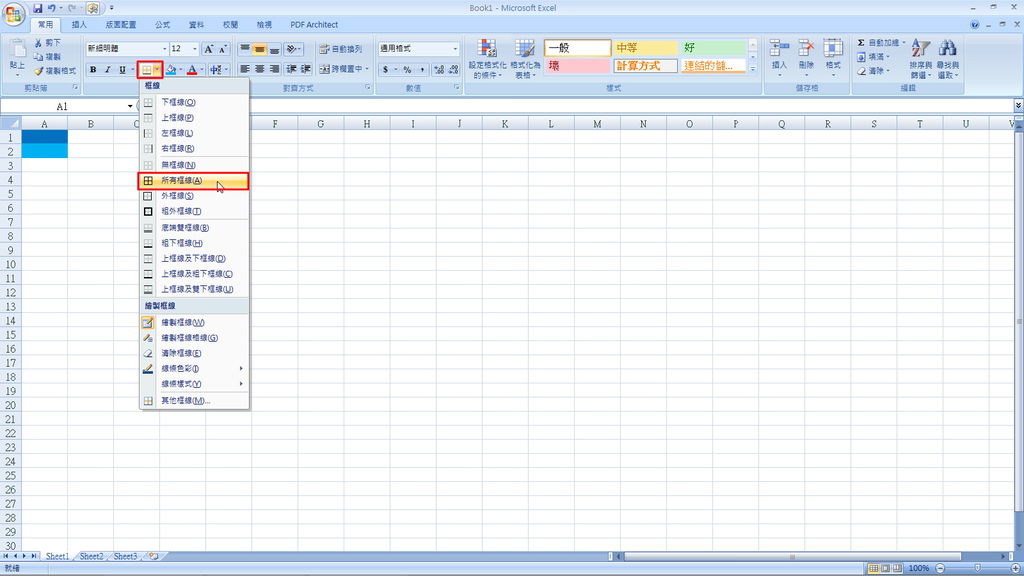This screenshot has width=1024, height=576.
Task: Open AutoSum (自動加總) dropdown arrow
Action: point(904,42)
